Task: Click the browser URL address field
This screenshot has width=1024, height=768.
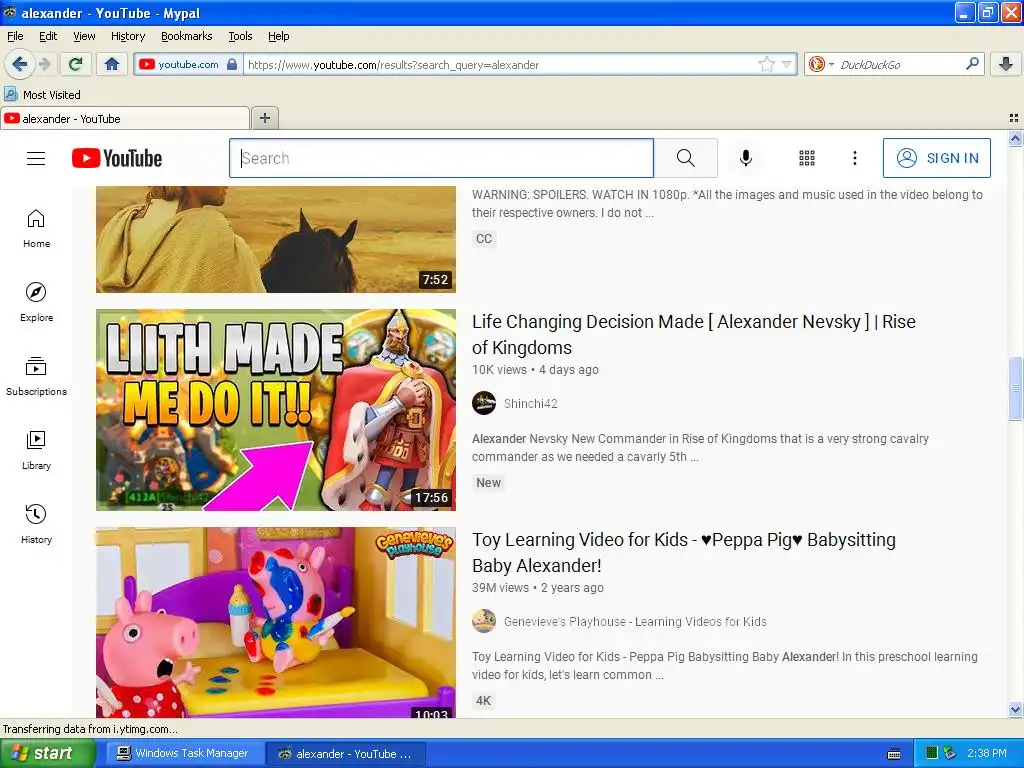Action: coord(500,65)
